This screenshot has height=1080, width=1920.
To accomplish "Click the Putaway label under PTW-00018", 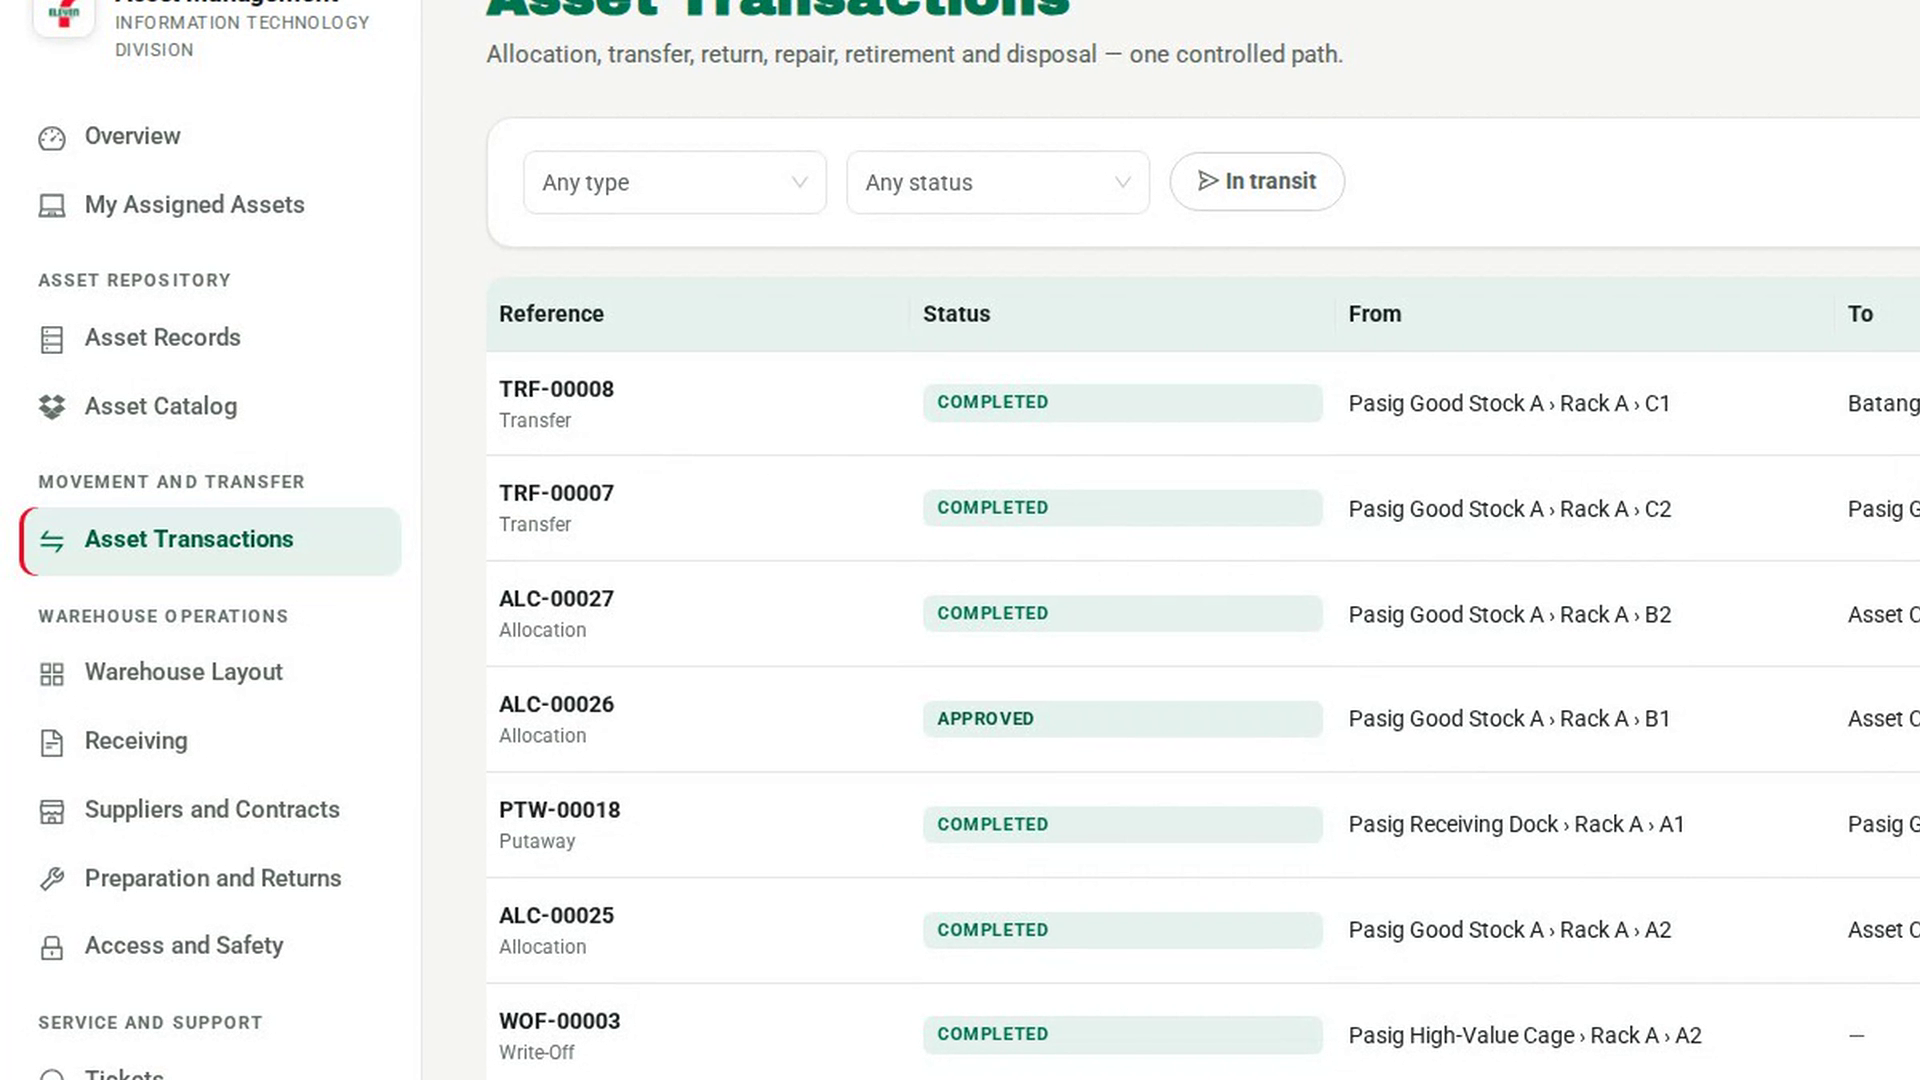I will tap(537, 842).
